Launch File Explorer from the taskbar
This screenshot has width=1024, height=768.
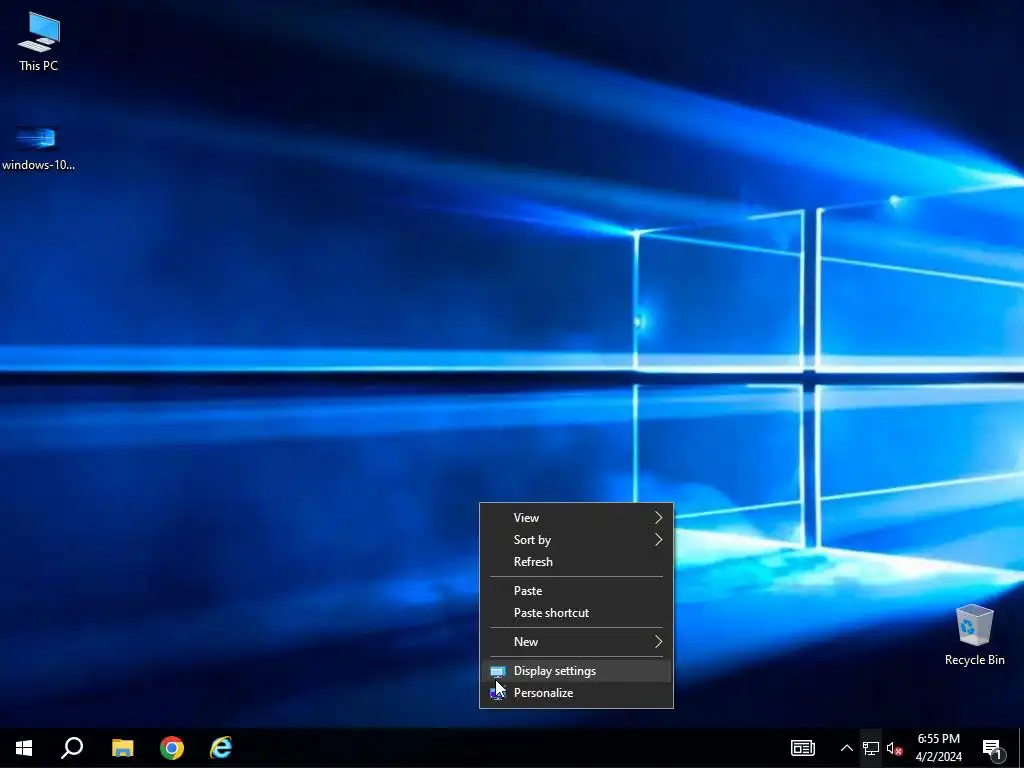click(122, 748)
